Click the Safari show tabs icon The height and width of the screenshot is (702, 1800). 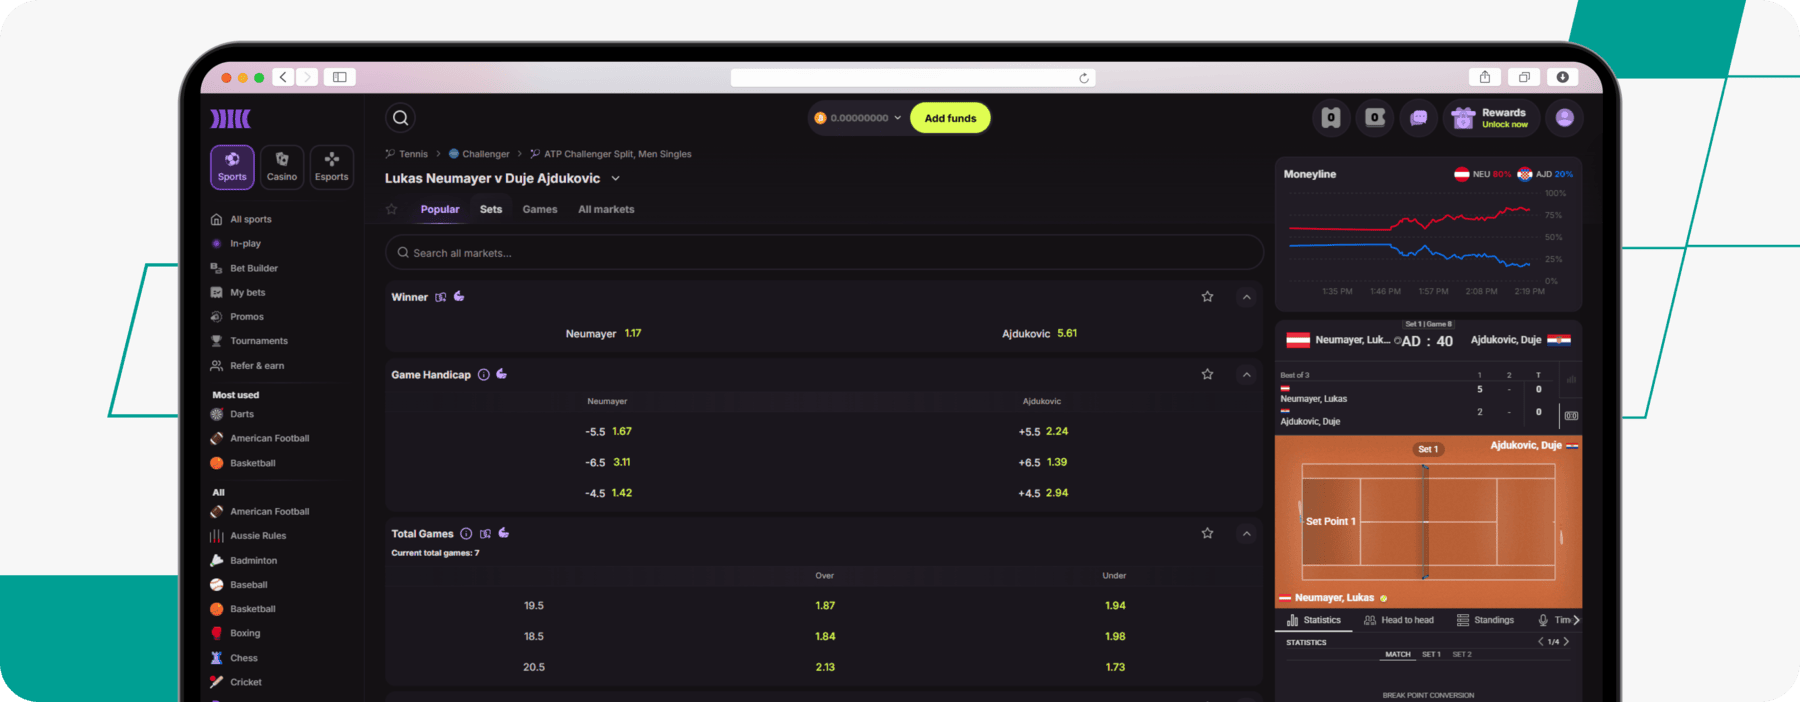click(1524, 77)
